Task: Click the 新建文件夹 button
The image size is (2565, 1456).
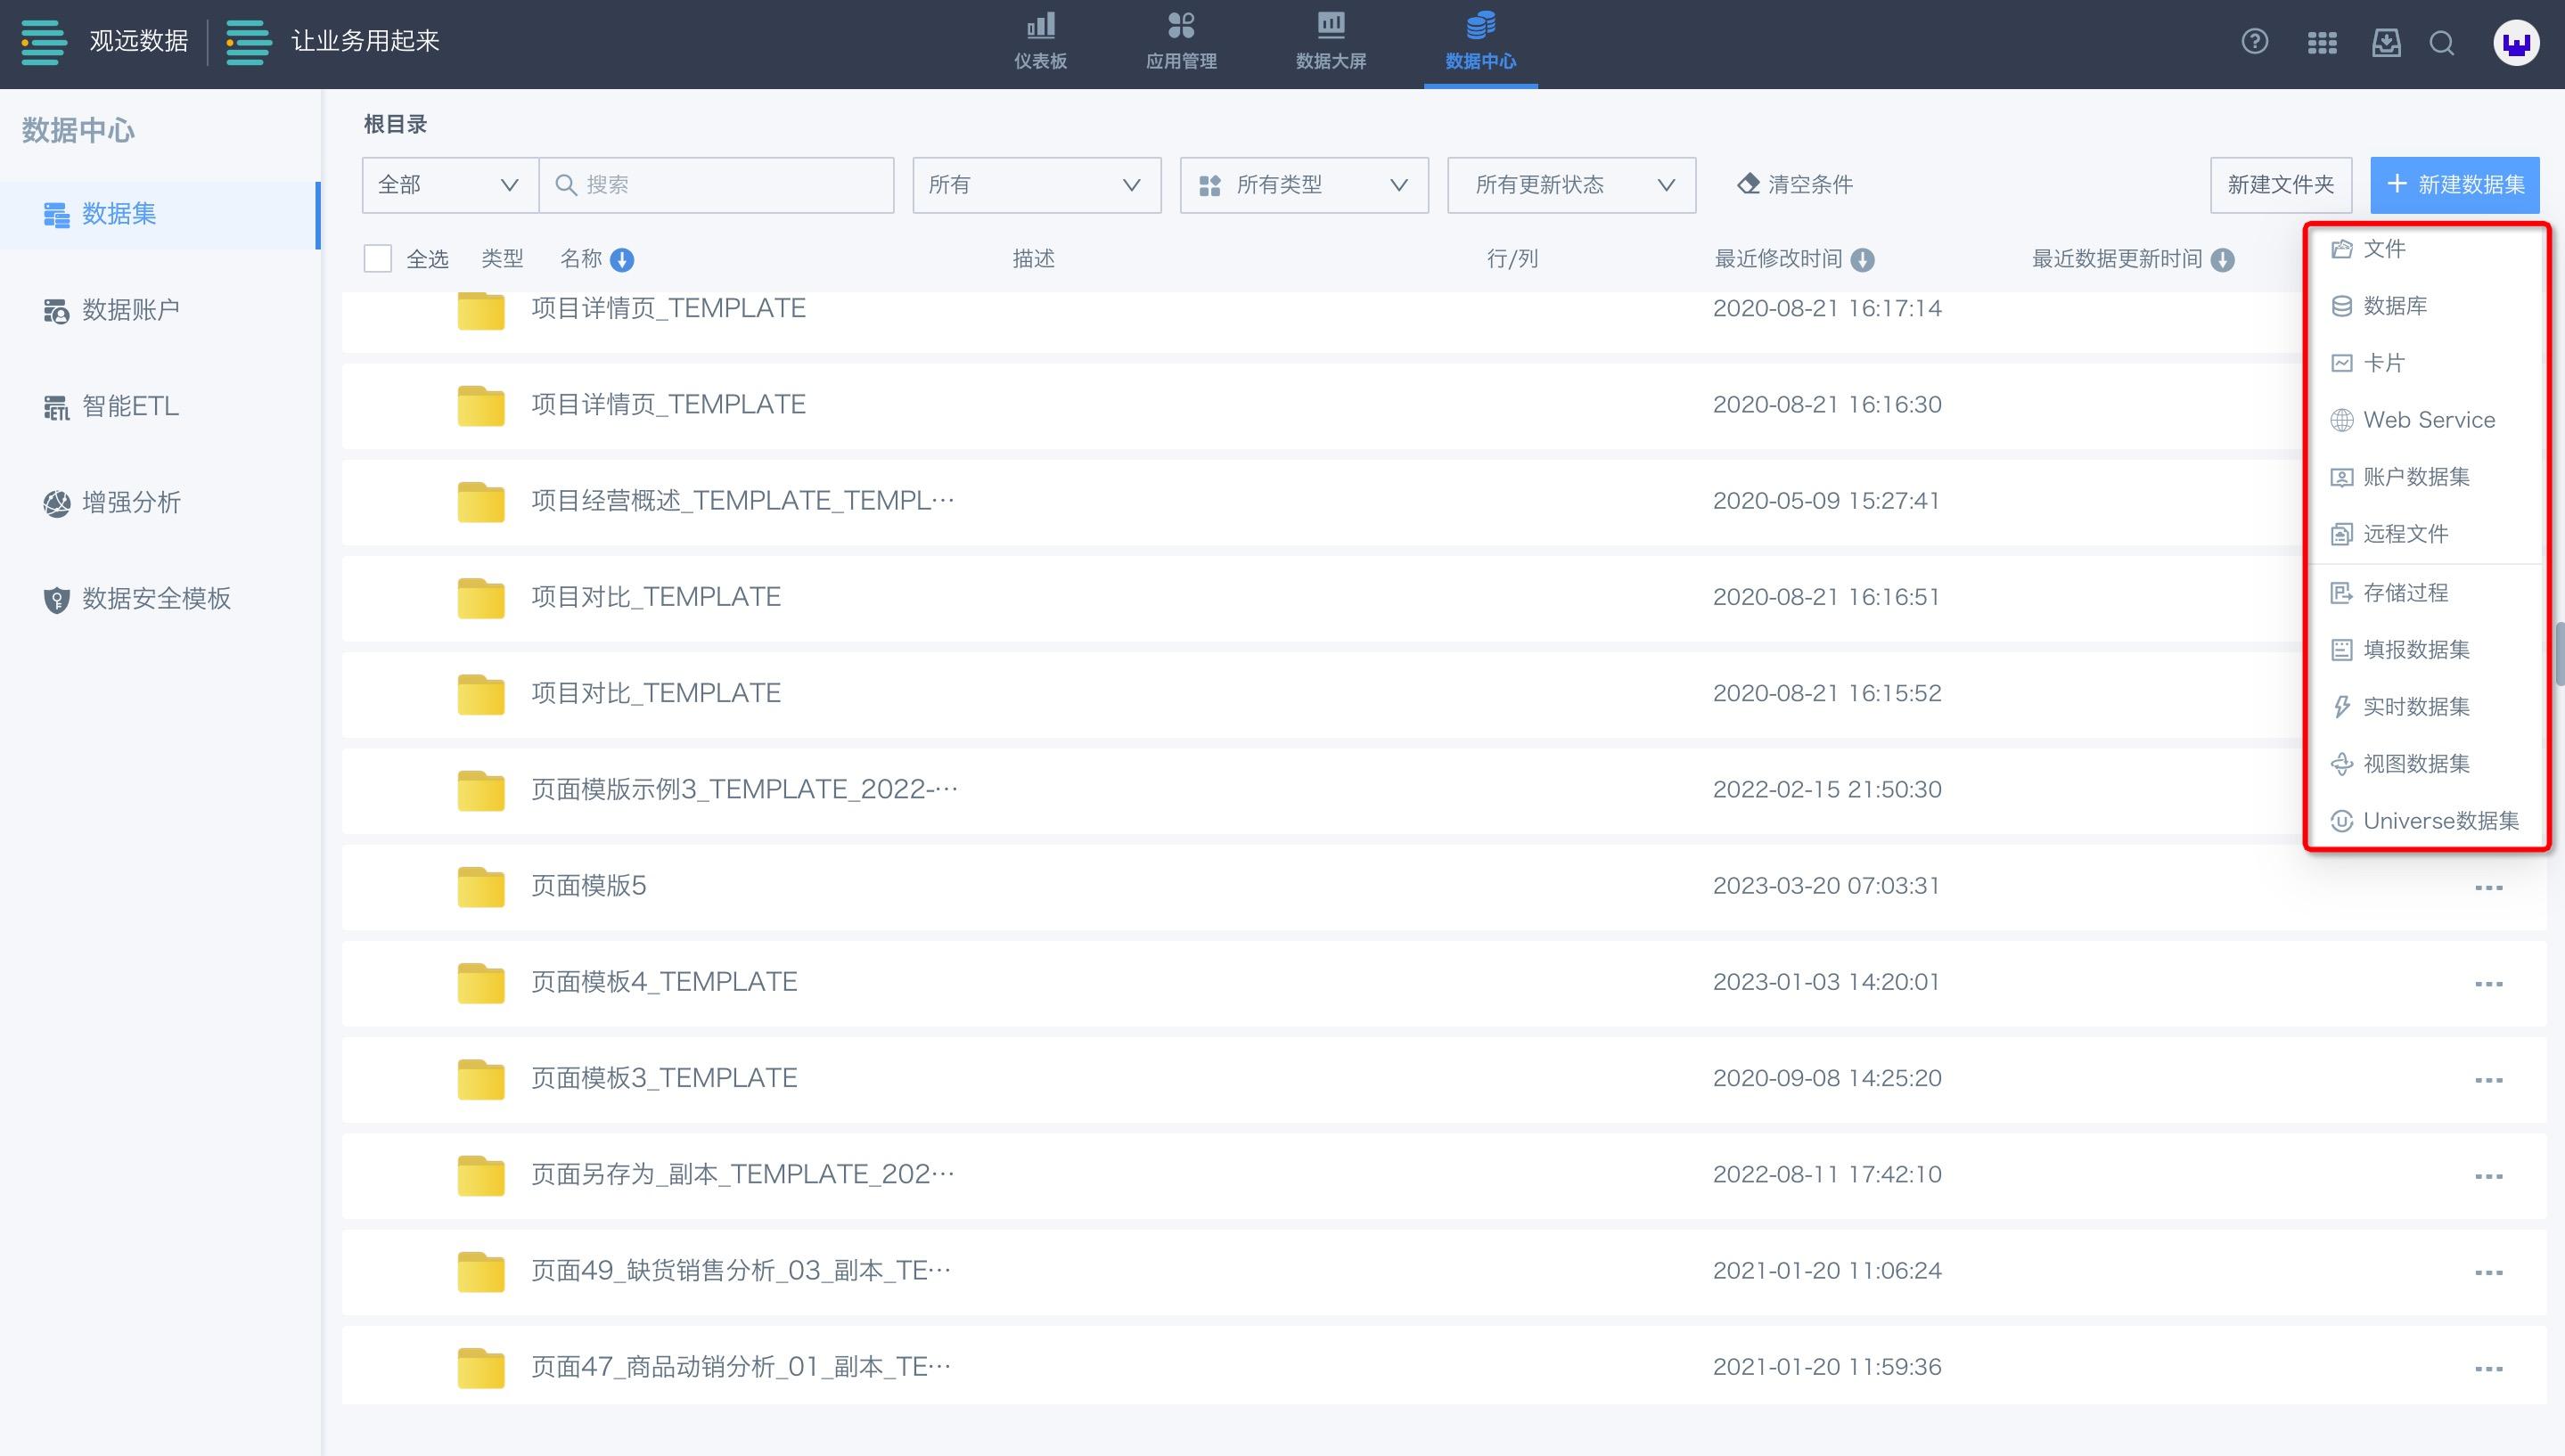Action: [2280, 185]
